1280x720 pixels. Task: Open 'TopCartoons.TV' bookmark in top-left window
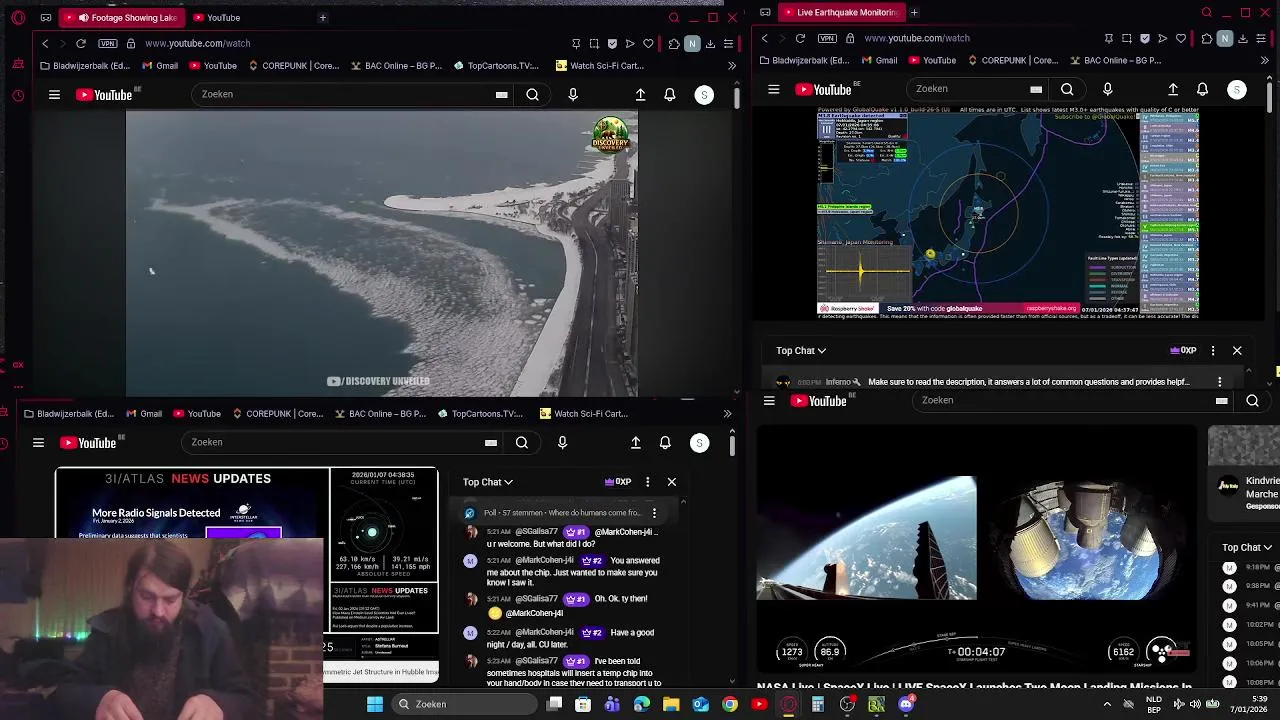[x=497, y=66]
